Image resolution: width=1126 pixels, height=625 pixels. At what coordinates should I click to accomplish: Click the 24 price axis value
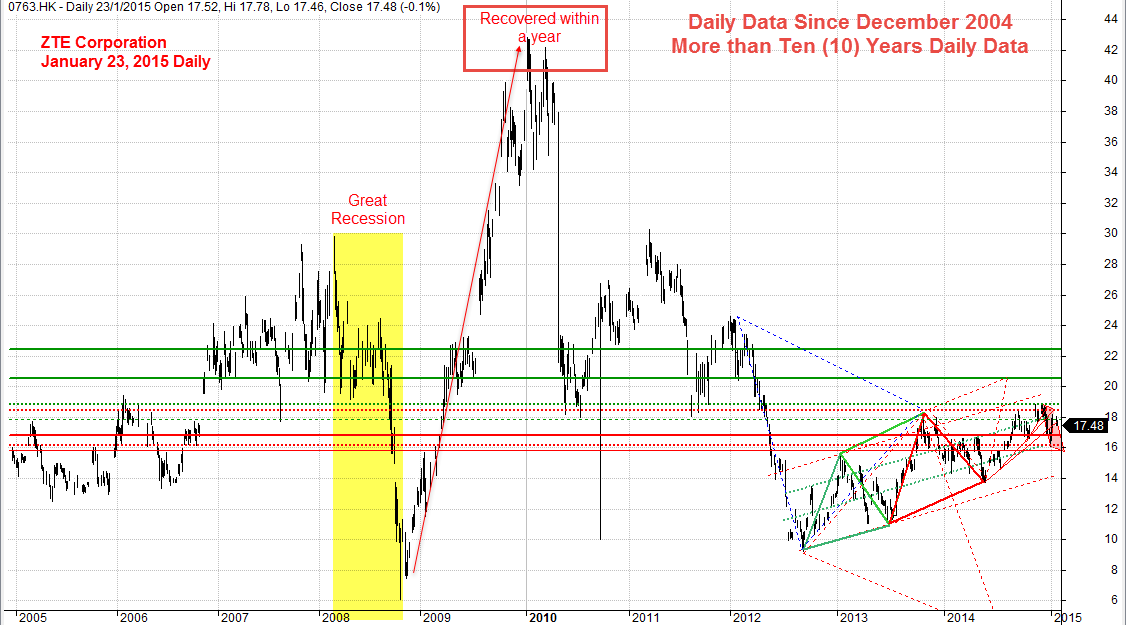[x=1111, y=325]
